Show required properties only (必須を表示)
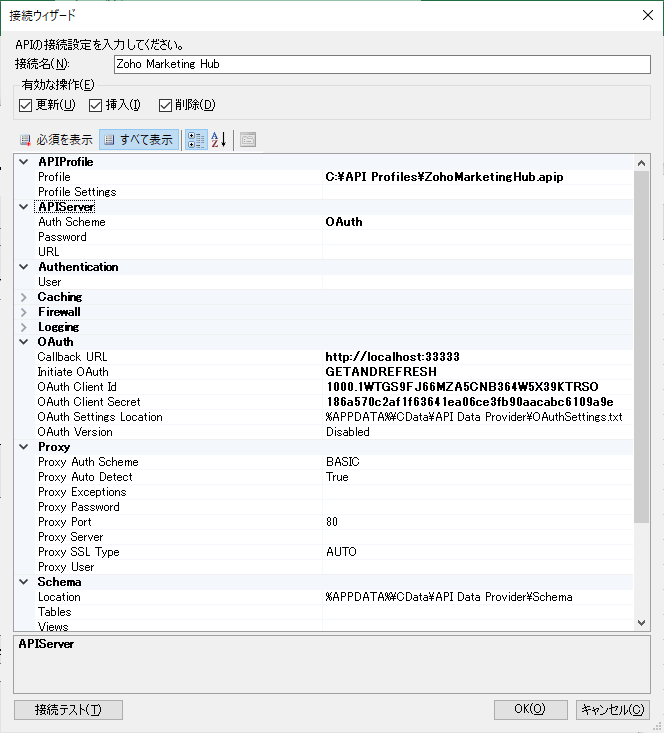 point(56,140)
